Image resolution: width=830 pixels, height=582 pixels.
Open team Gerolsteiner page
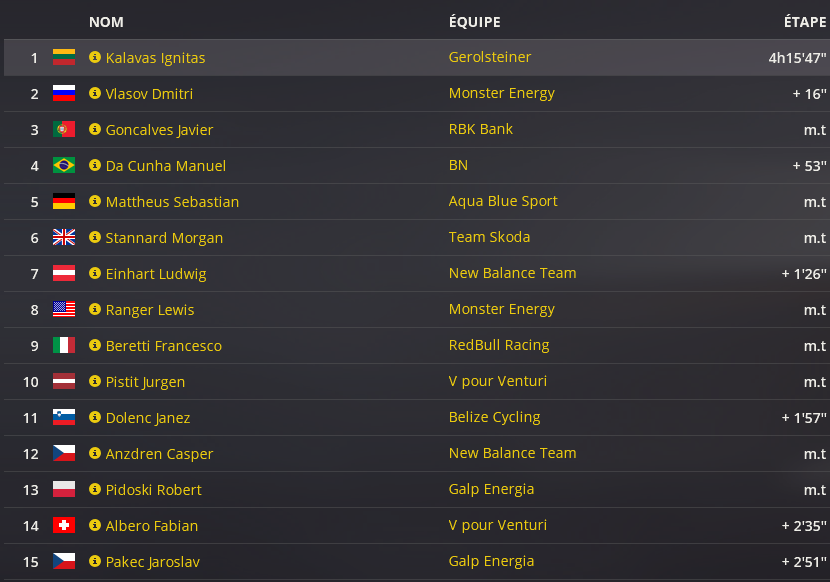pyautogui.click(x=490, y=57)
